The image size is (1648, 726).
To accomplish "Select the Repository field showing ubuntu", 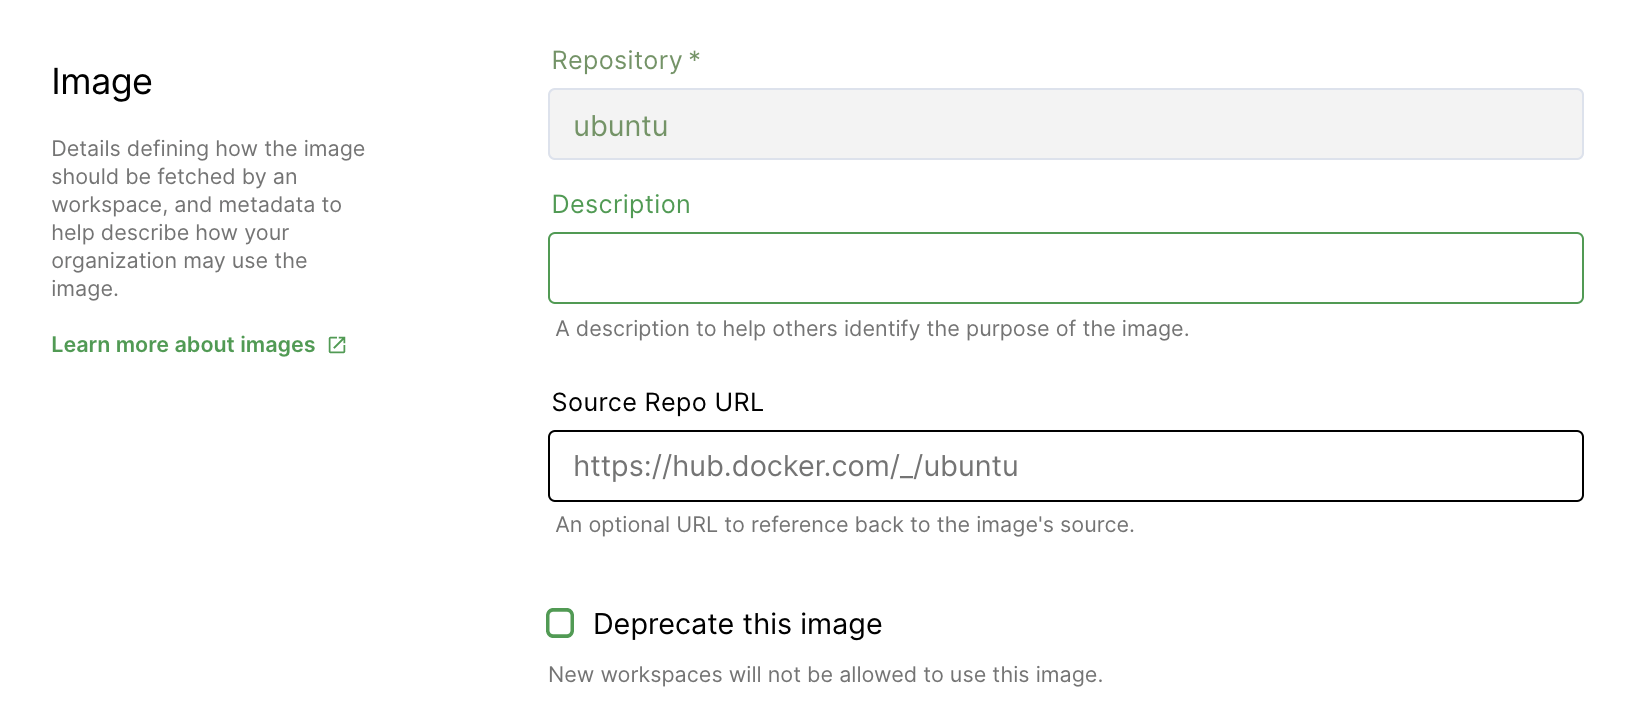I will (1065, 124).
